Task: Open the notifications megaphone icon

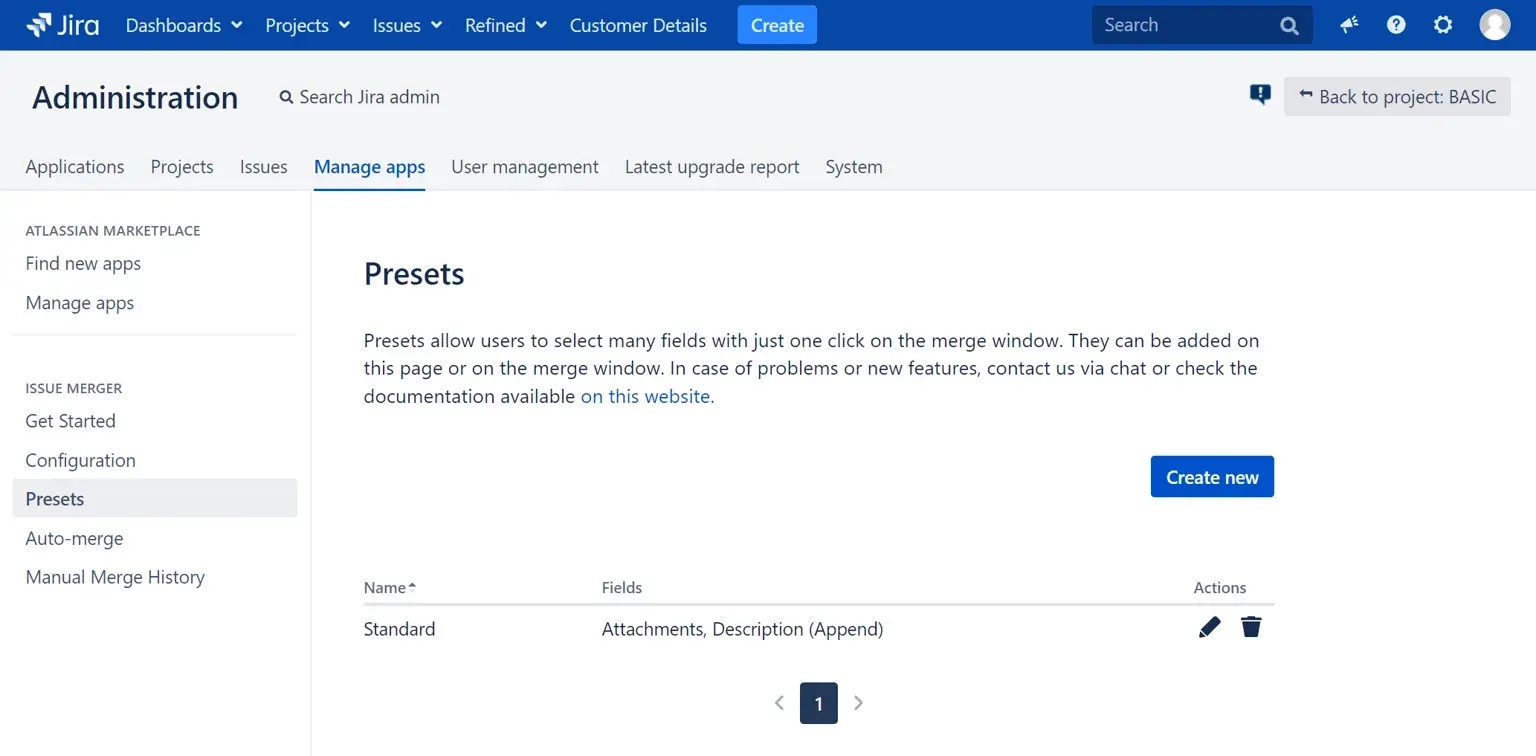Action: [x=1349, y=25]
